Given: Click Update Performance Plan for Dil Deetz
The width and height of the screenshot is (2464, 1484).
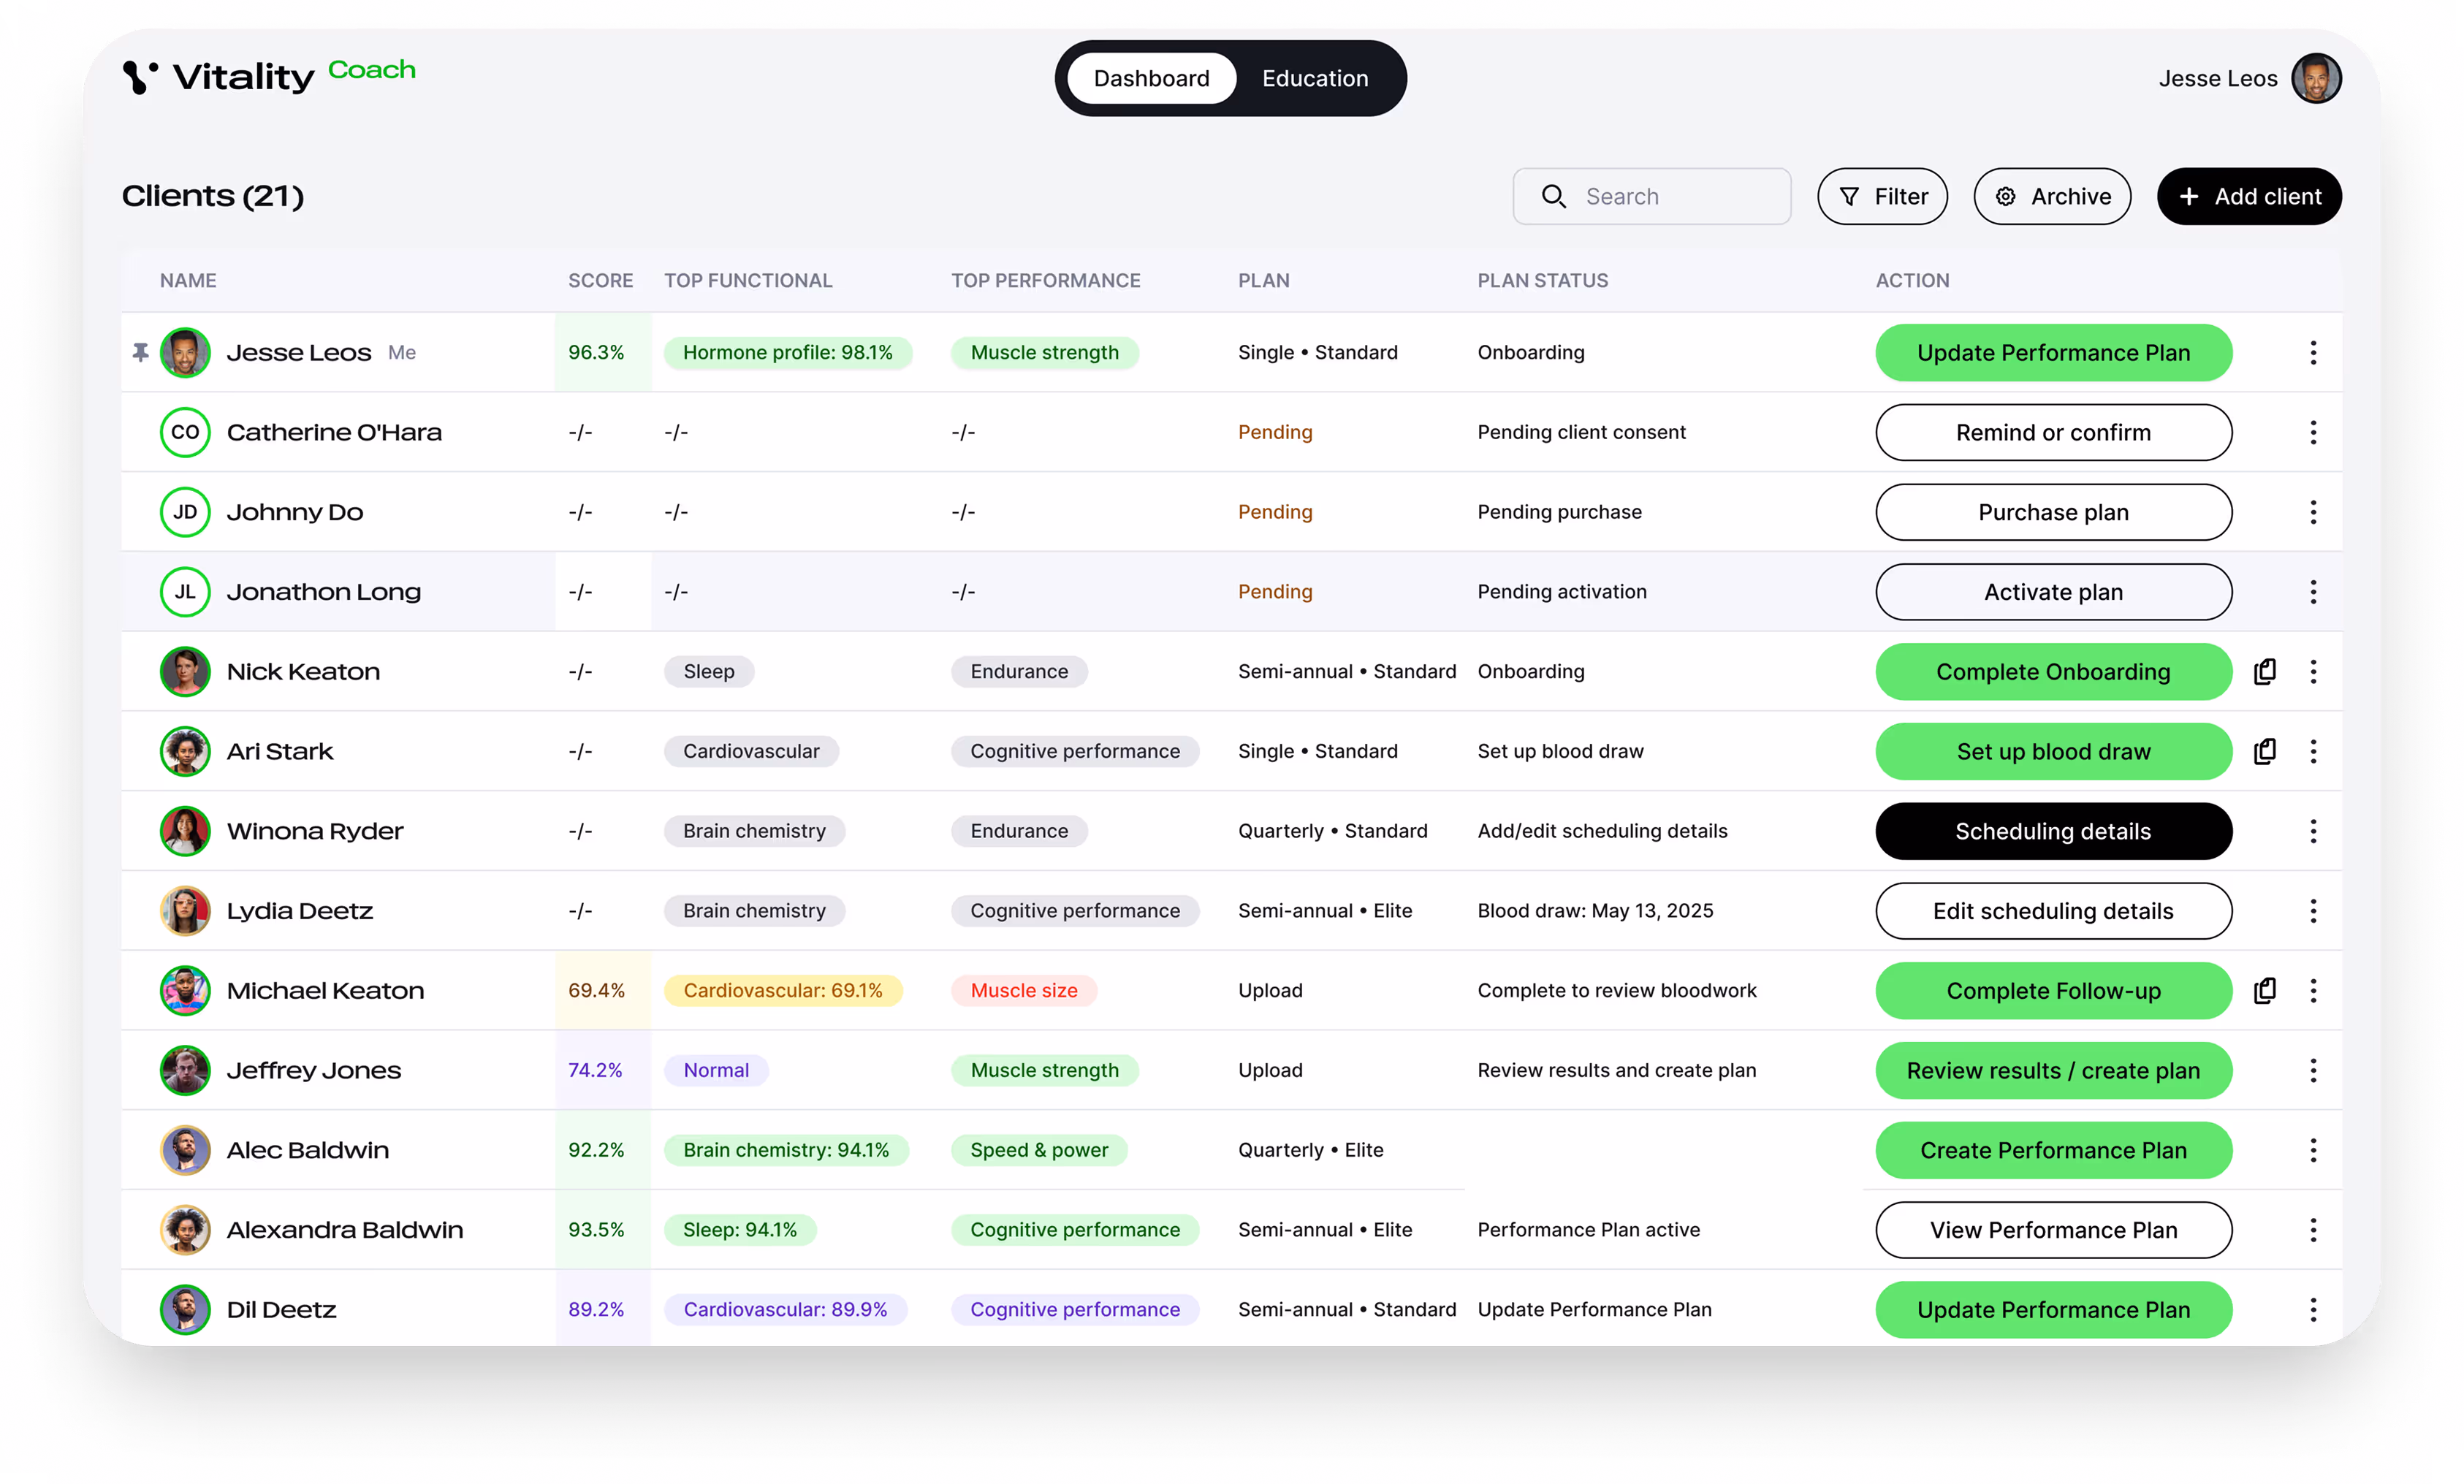Looking at the screenshot, I should point(2053,1309).
